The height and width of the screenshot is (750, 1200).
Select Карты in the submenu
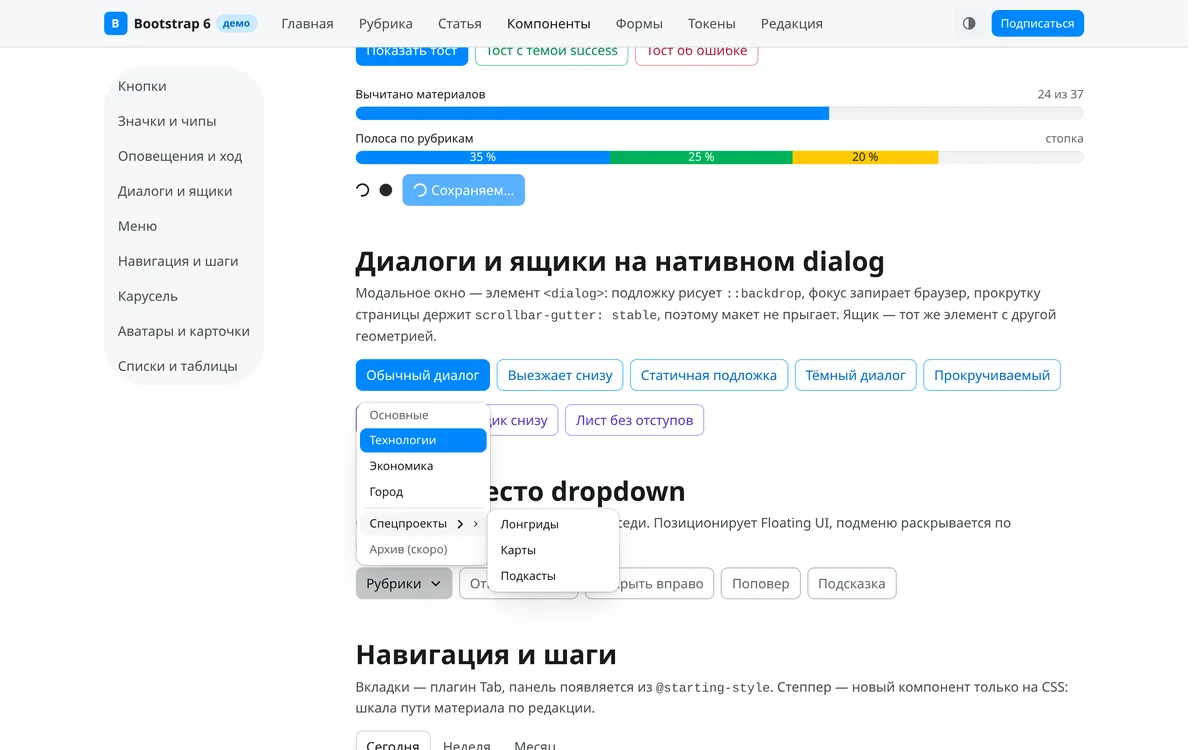(553, 550)
